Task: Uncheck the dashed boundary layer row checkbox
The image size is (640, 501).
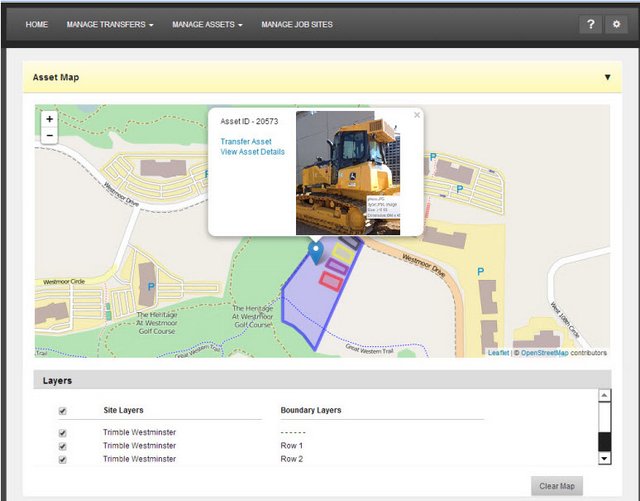Action: (62, 433)
